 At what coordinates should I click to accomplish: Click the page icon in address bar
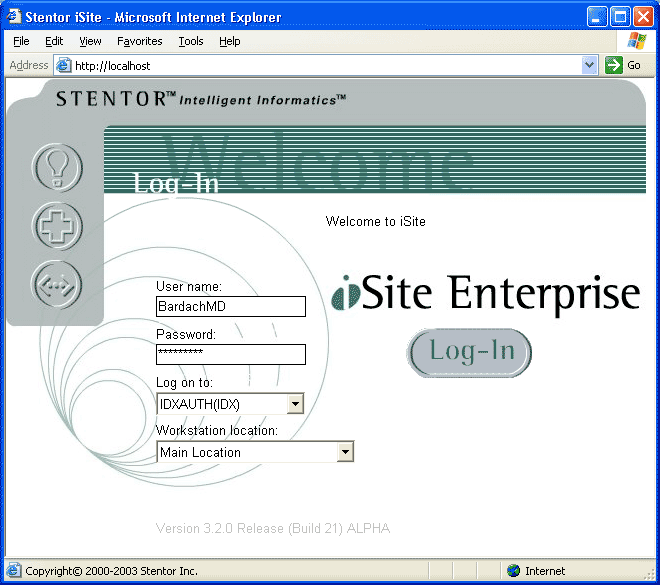click(64, 65)
